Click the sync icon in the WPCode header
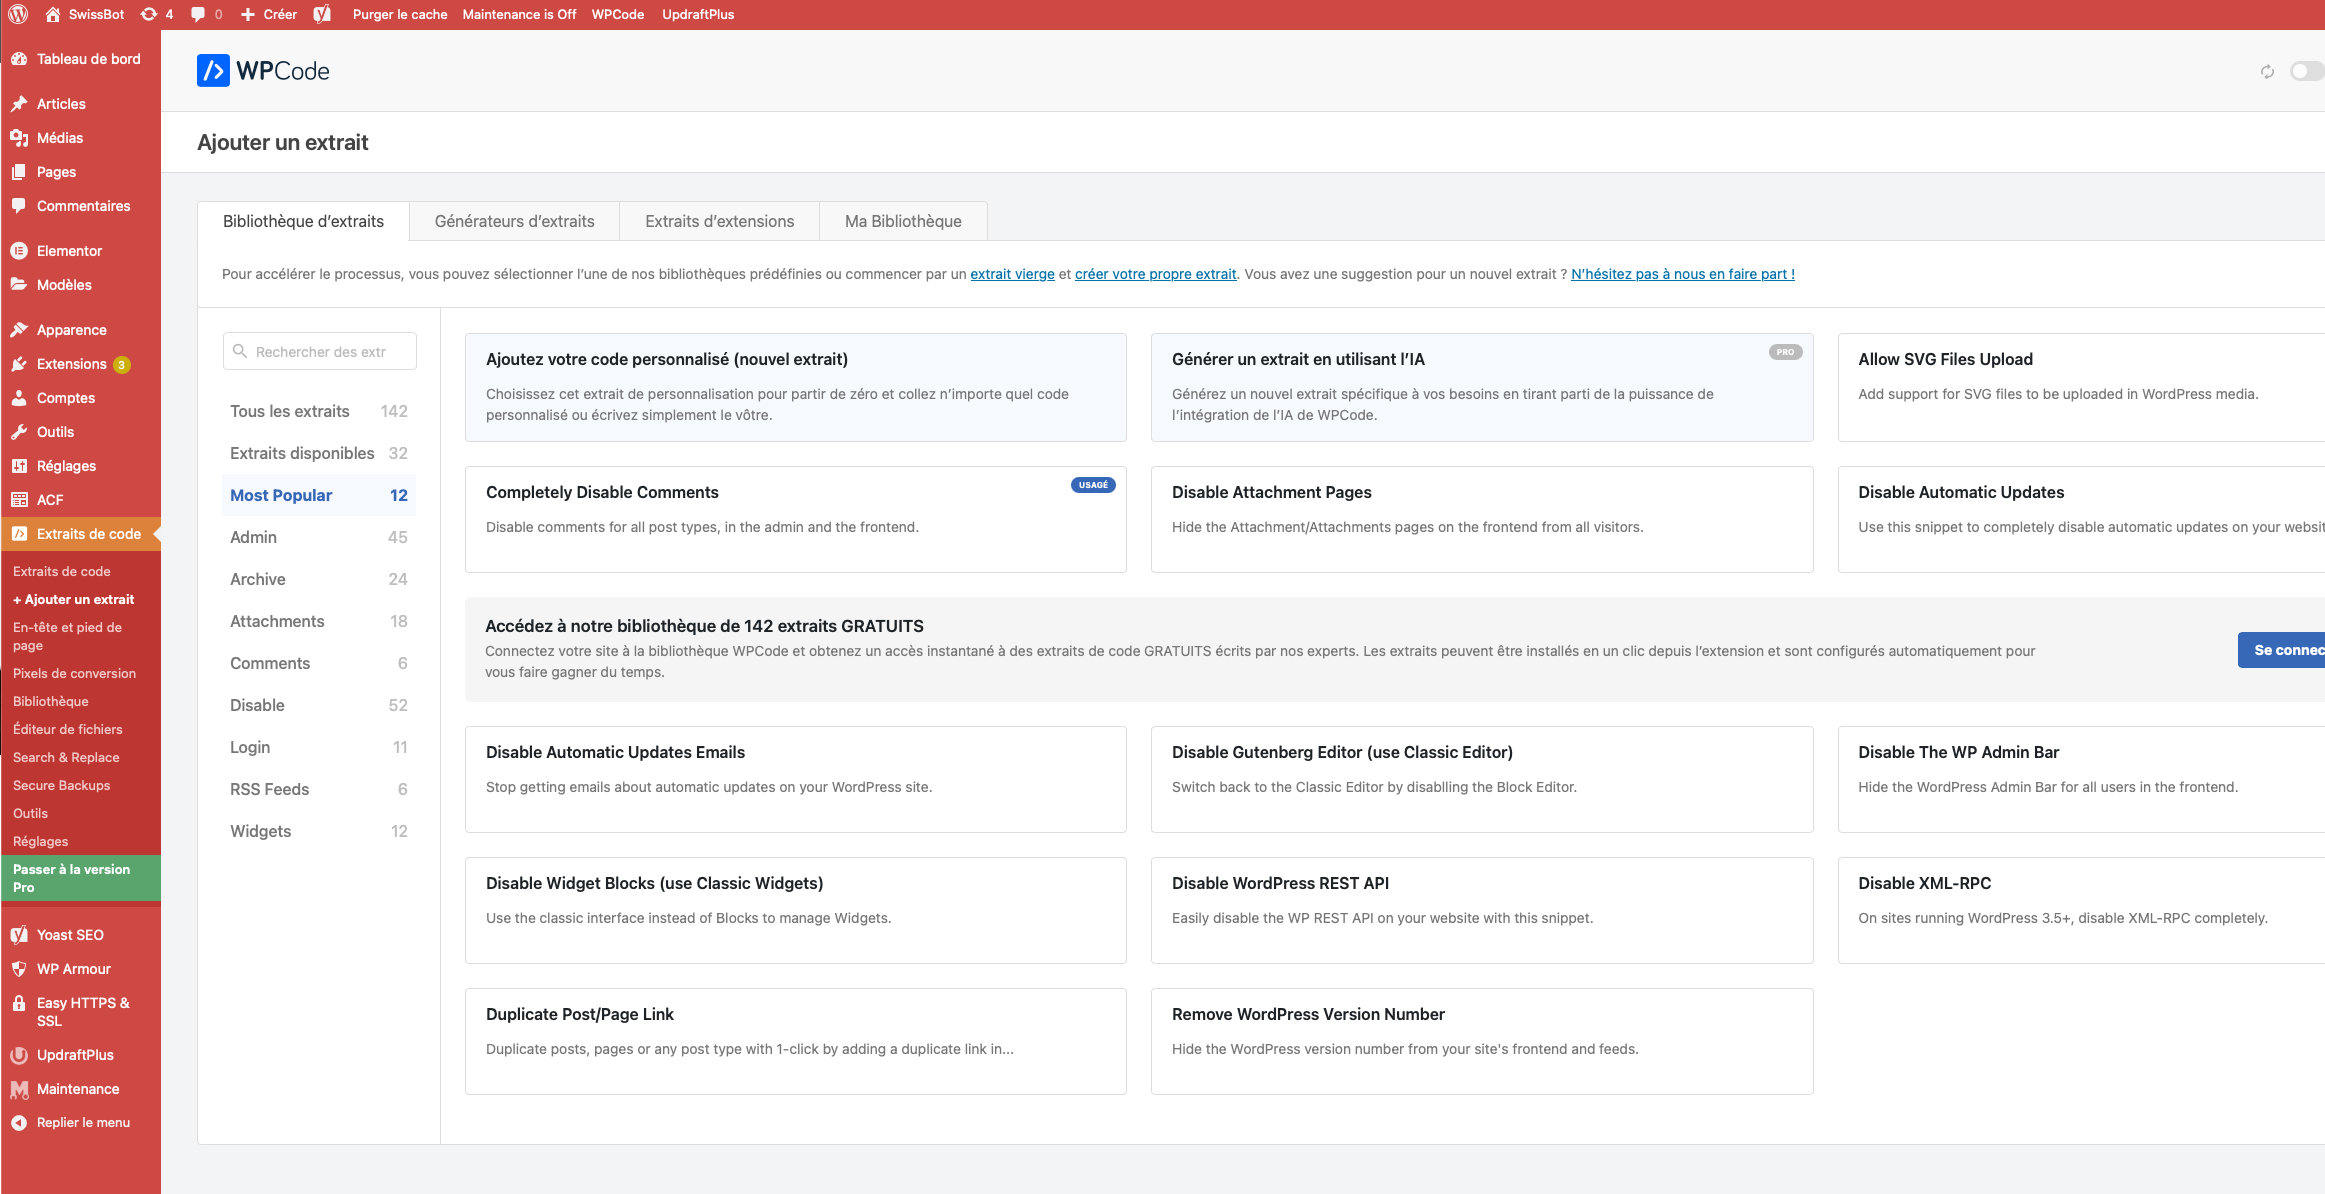The width and height of the screenshot is (2325, 1194). point(2266,71)
